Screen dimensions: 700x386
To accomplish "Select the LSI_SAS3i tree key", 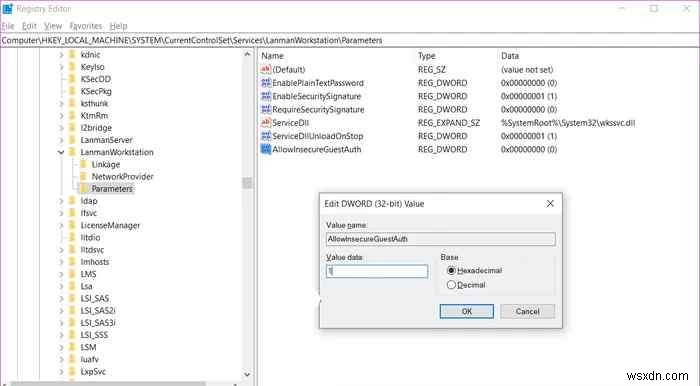I will [98, 323].
